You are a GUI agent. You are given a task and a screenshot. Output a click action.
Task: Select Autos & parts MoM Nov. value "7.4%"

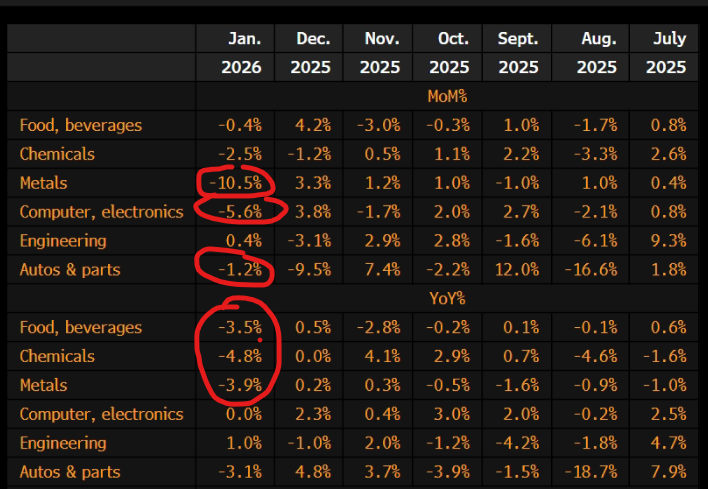(x=382, y=270)
